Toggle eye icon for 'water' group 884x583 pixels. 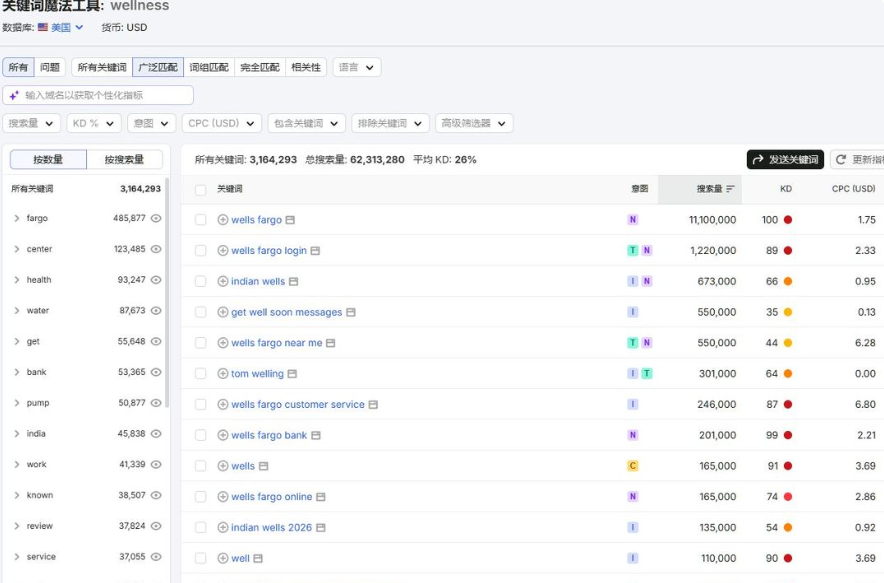pyautogui.click(x=156, y=311)
